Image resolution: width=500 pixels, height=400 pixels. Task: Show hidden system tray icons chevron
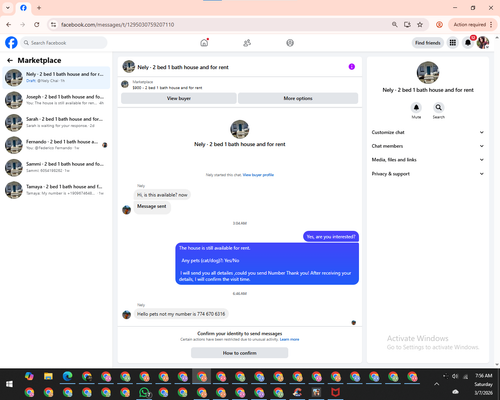tap(436, 384)
